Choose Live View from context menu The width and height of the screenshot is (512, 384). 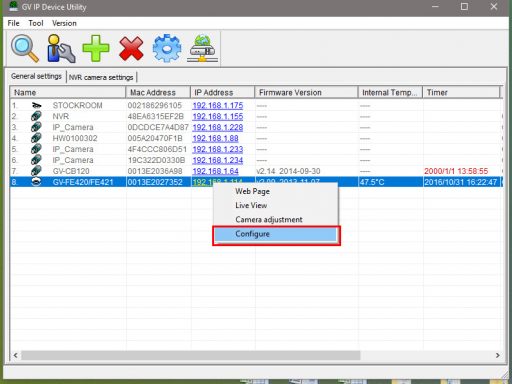pos(251,205)
